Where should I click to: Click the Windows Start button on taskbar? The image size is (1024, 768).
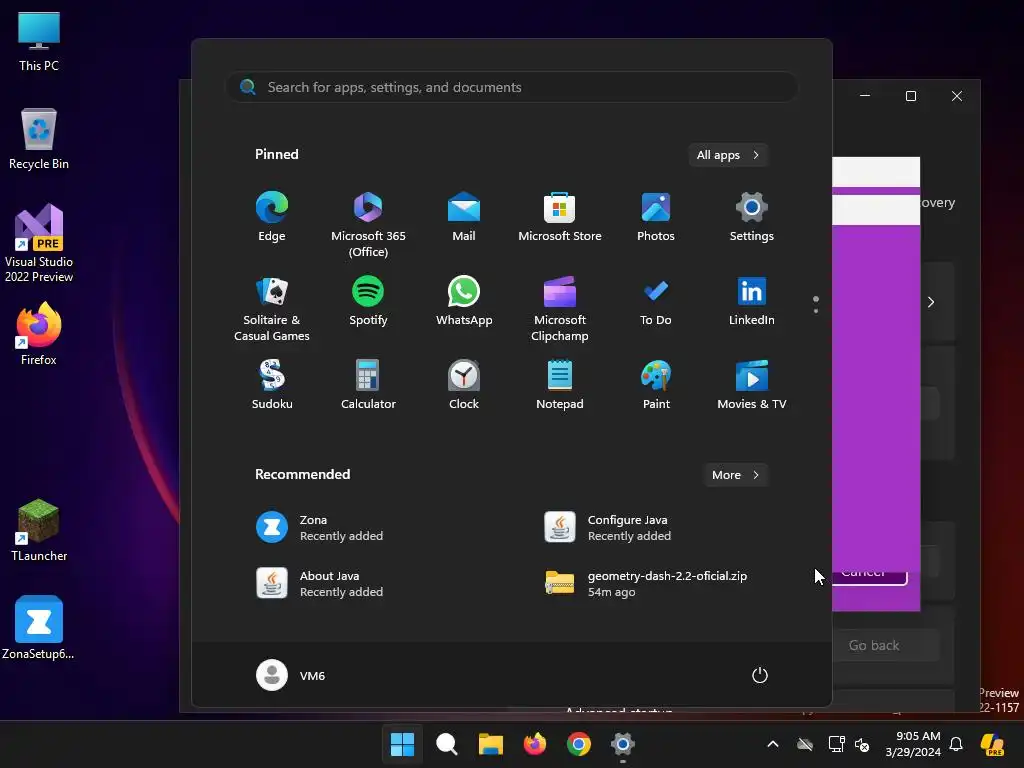tap(402, 744)
